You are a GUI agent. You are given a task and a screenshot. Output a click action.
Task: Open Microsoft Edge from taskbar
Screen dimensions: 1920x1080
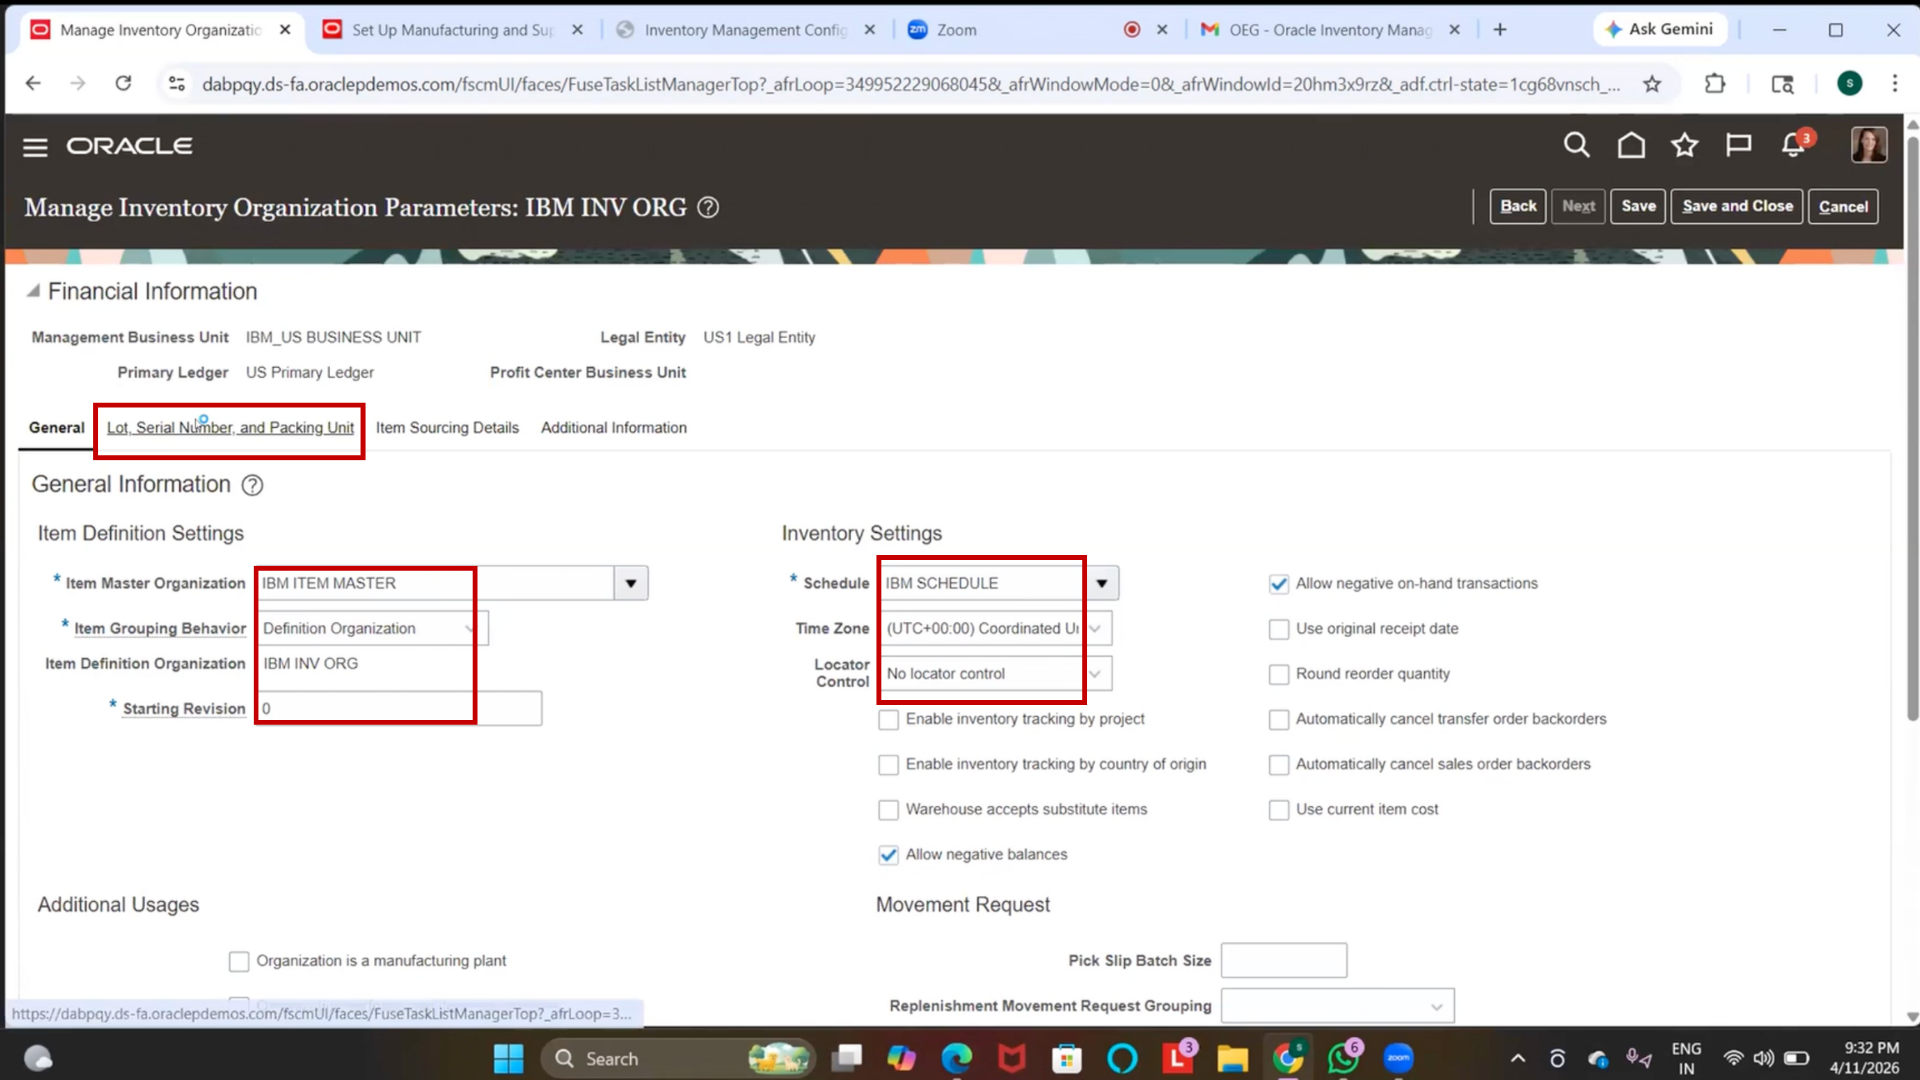[956, 1058]
